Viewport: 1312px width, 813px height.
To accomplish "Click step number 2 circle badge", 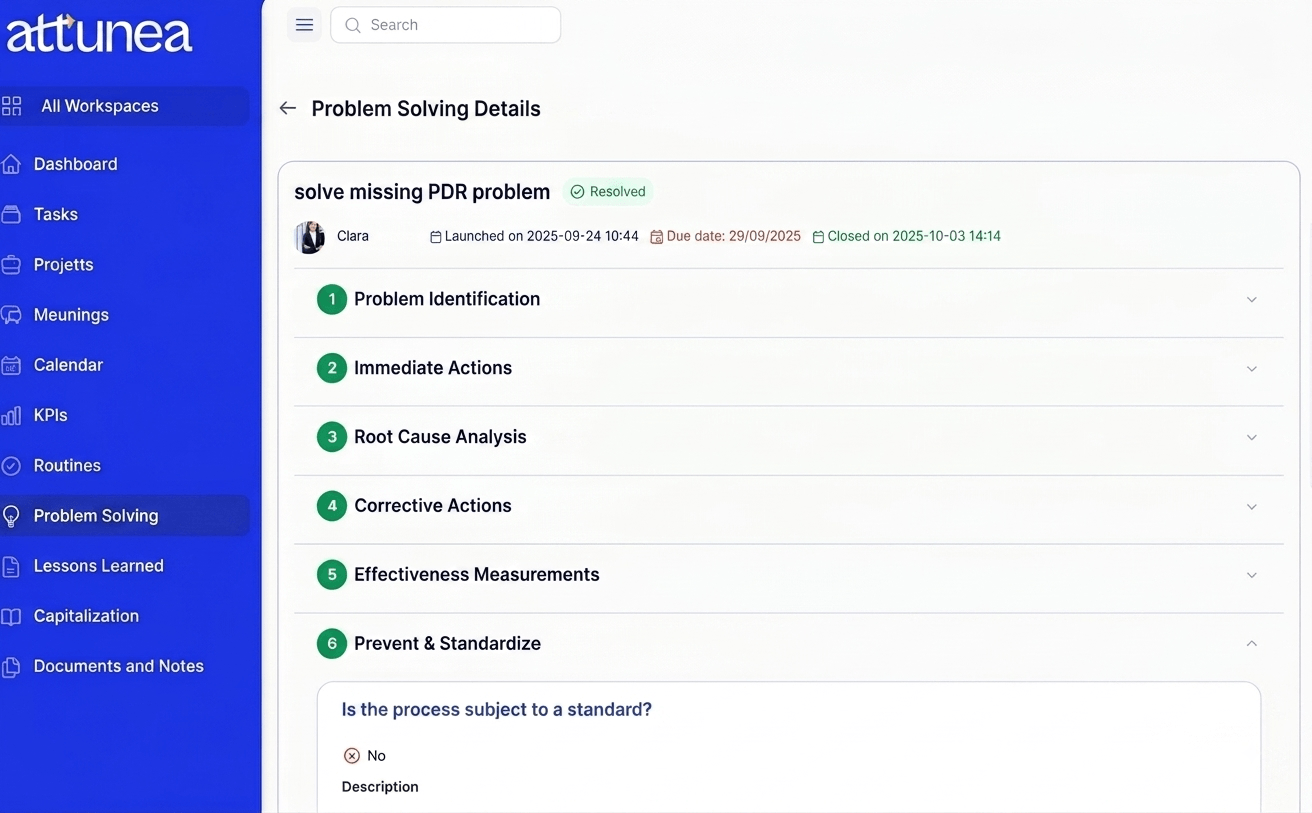I will (x=332, y=368).
